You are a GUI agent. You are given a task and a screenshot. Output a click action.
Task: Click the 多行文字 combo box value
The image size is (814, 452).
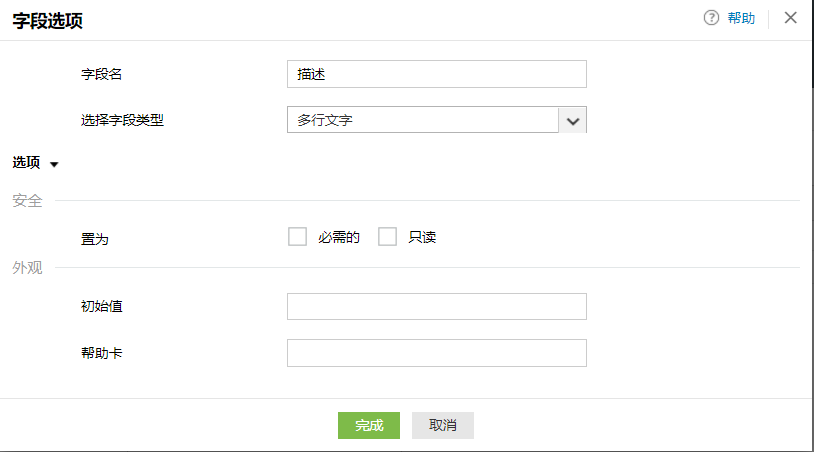[x=422, y=120]
